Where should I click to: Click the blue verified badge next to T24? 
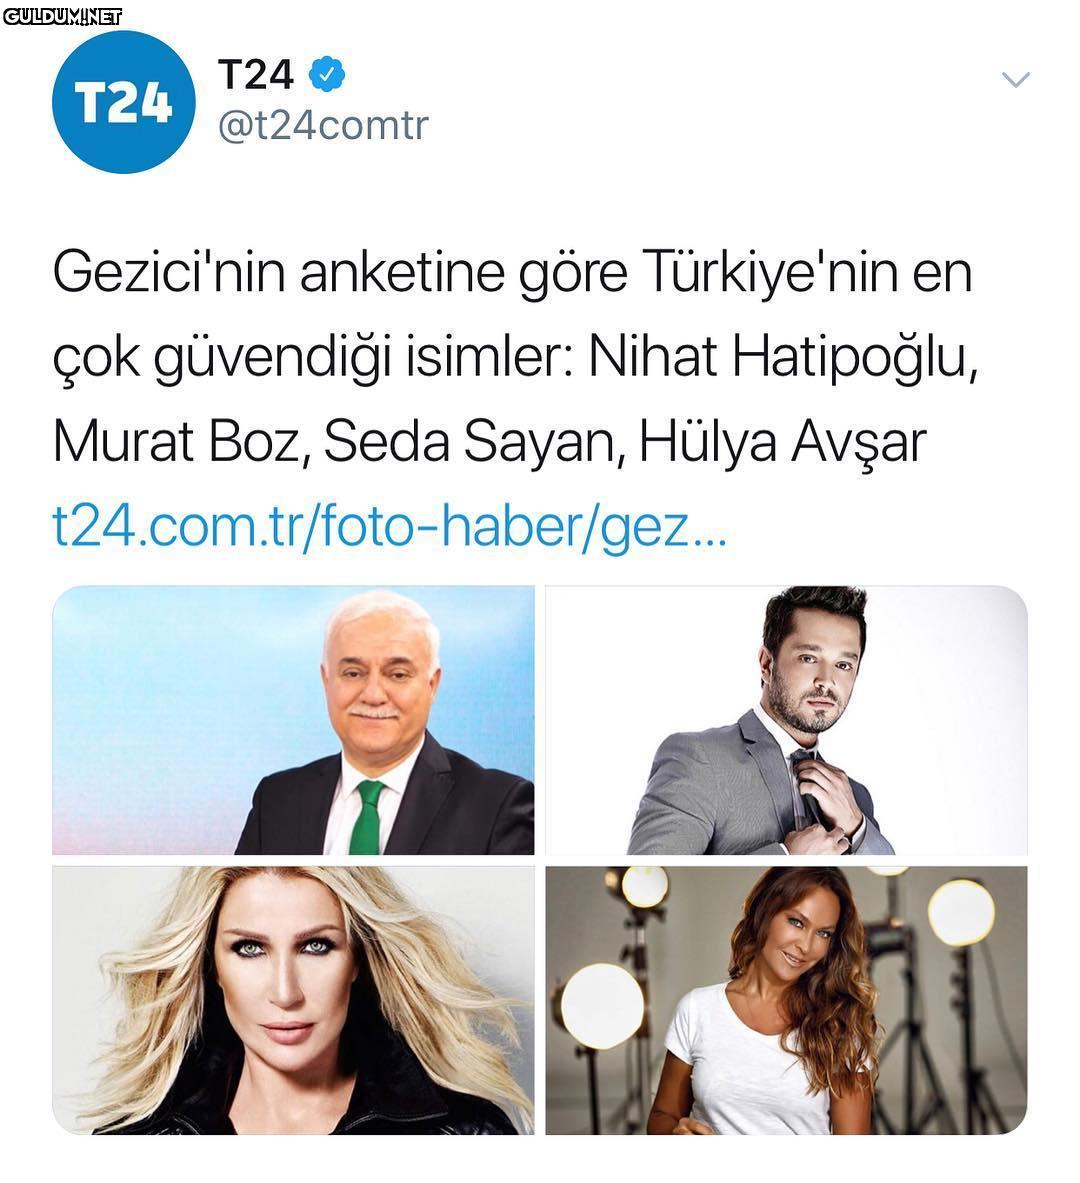click(327, 74)
